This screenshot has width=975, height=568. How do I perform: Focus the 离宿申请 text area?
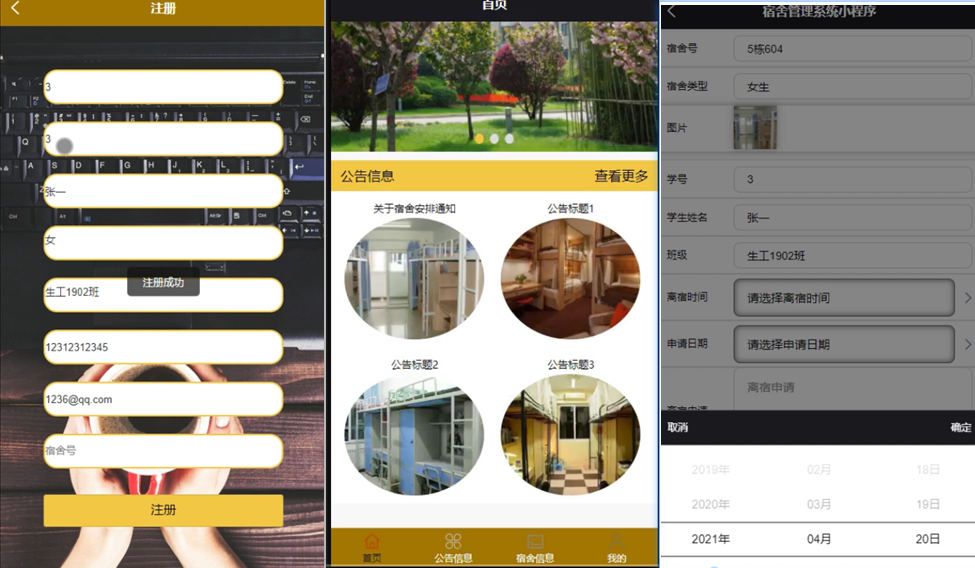coord(853,389)
